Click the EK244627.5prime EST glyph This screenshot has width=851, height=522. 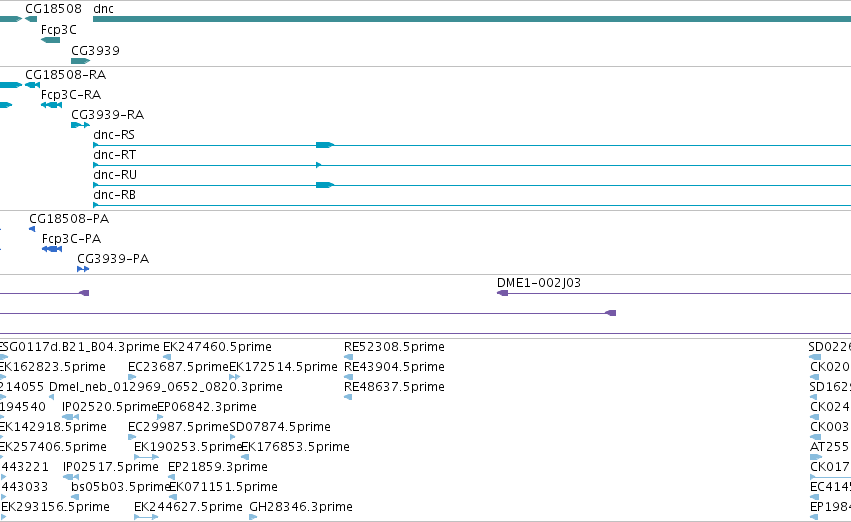[146, 517]
